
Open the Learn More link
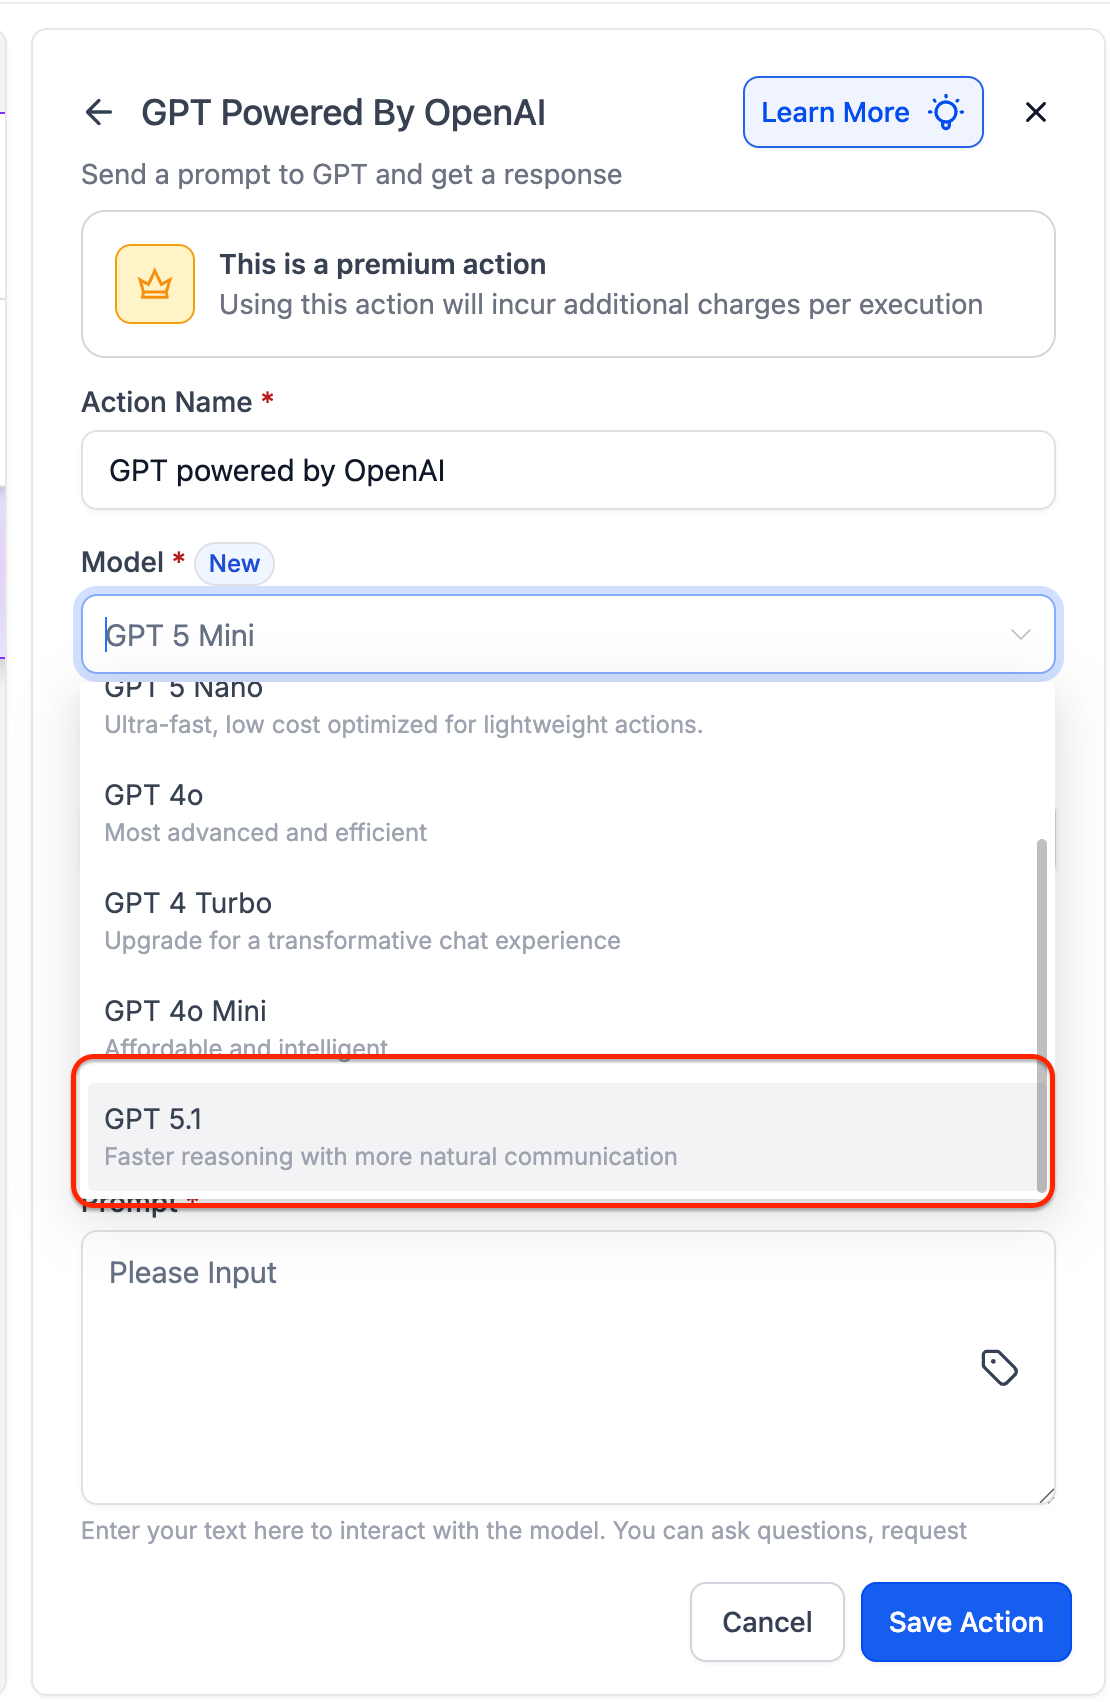pos(835,112)
